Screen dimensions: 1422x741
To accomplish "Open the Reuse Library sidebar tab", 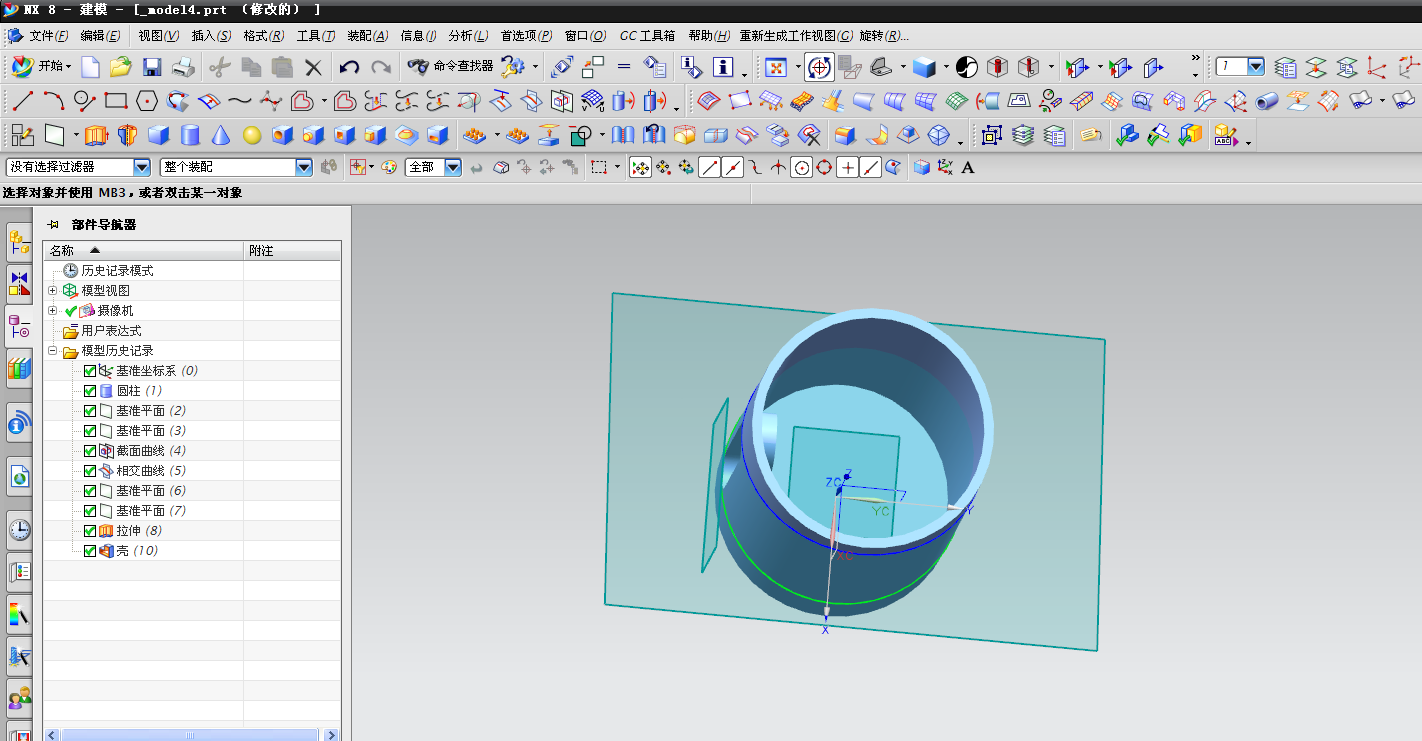I will pyautogui.click(x=19, y=369).
